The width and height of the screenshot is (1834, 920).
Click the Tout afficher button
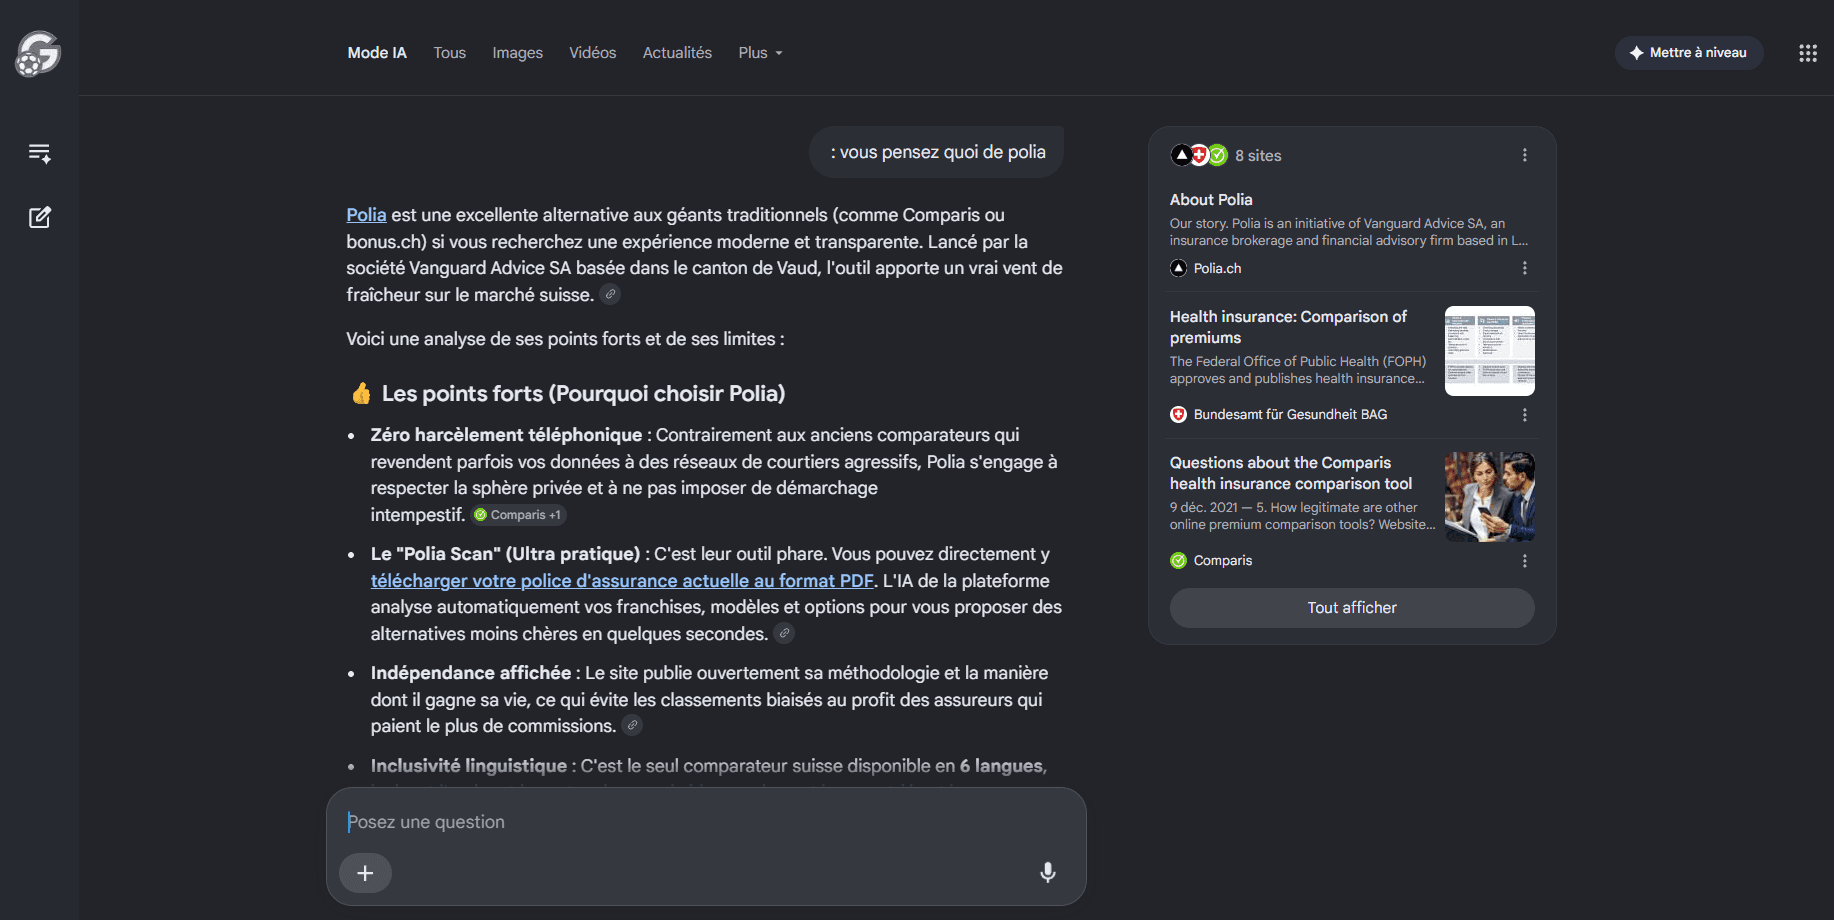pos(1352,608)
